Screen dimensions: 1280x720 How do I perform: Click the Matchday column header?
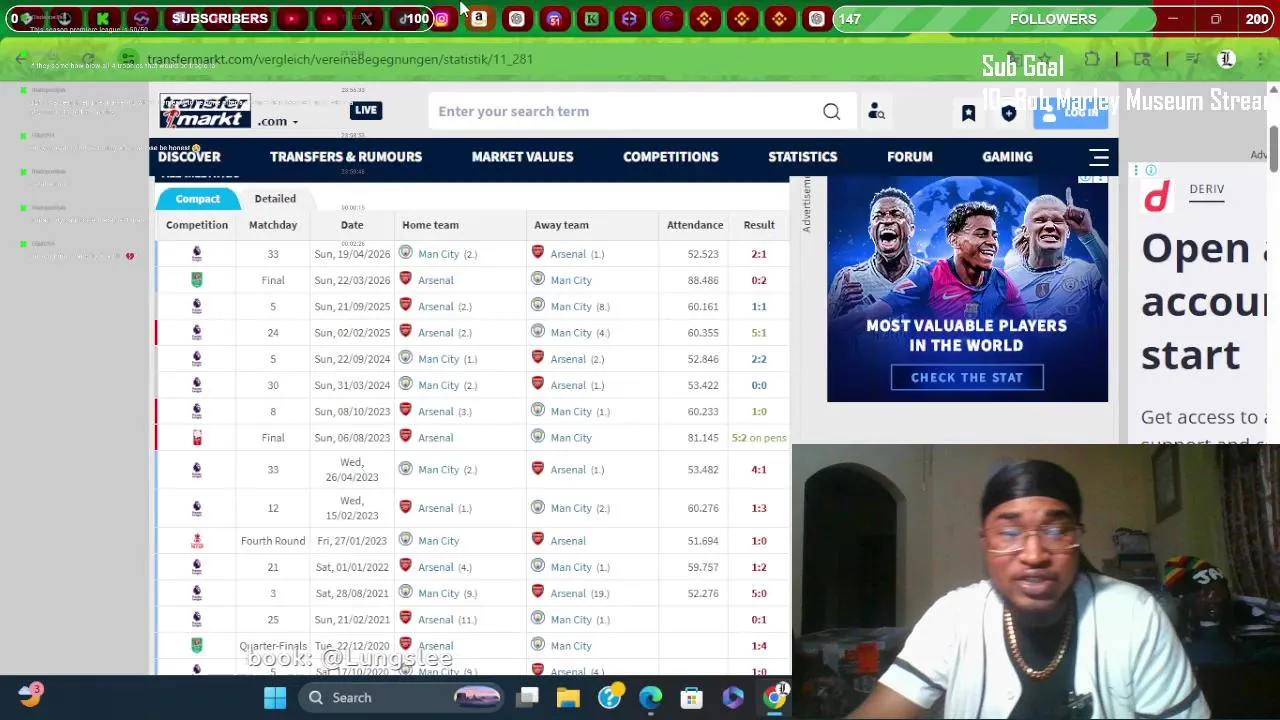click(273, 225)
